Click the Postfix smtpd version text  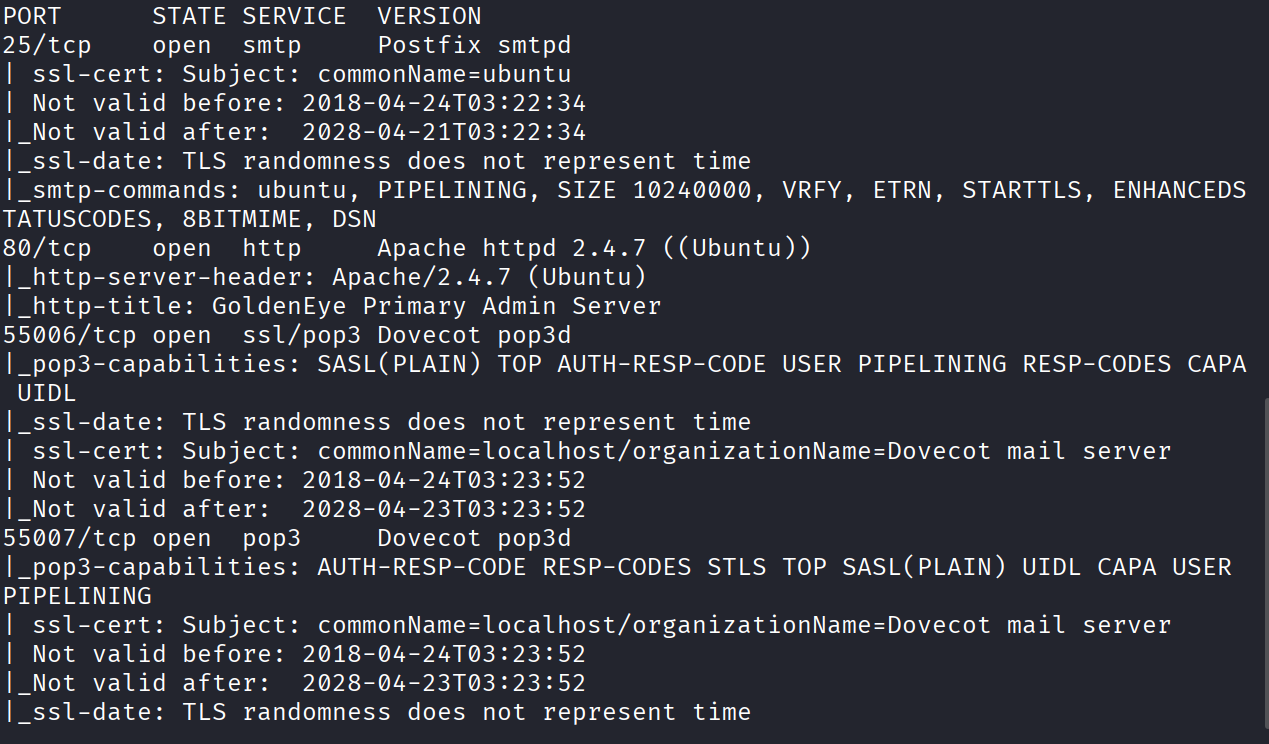474,45
